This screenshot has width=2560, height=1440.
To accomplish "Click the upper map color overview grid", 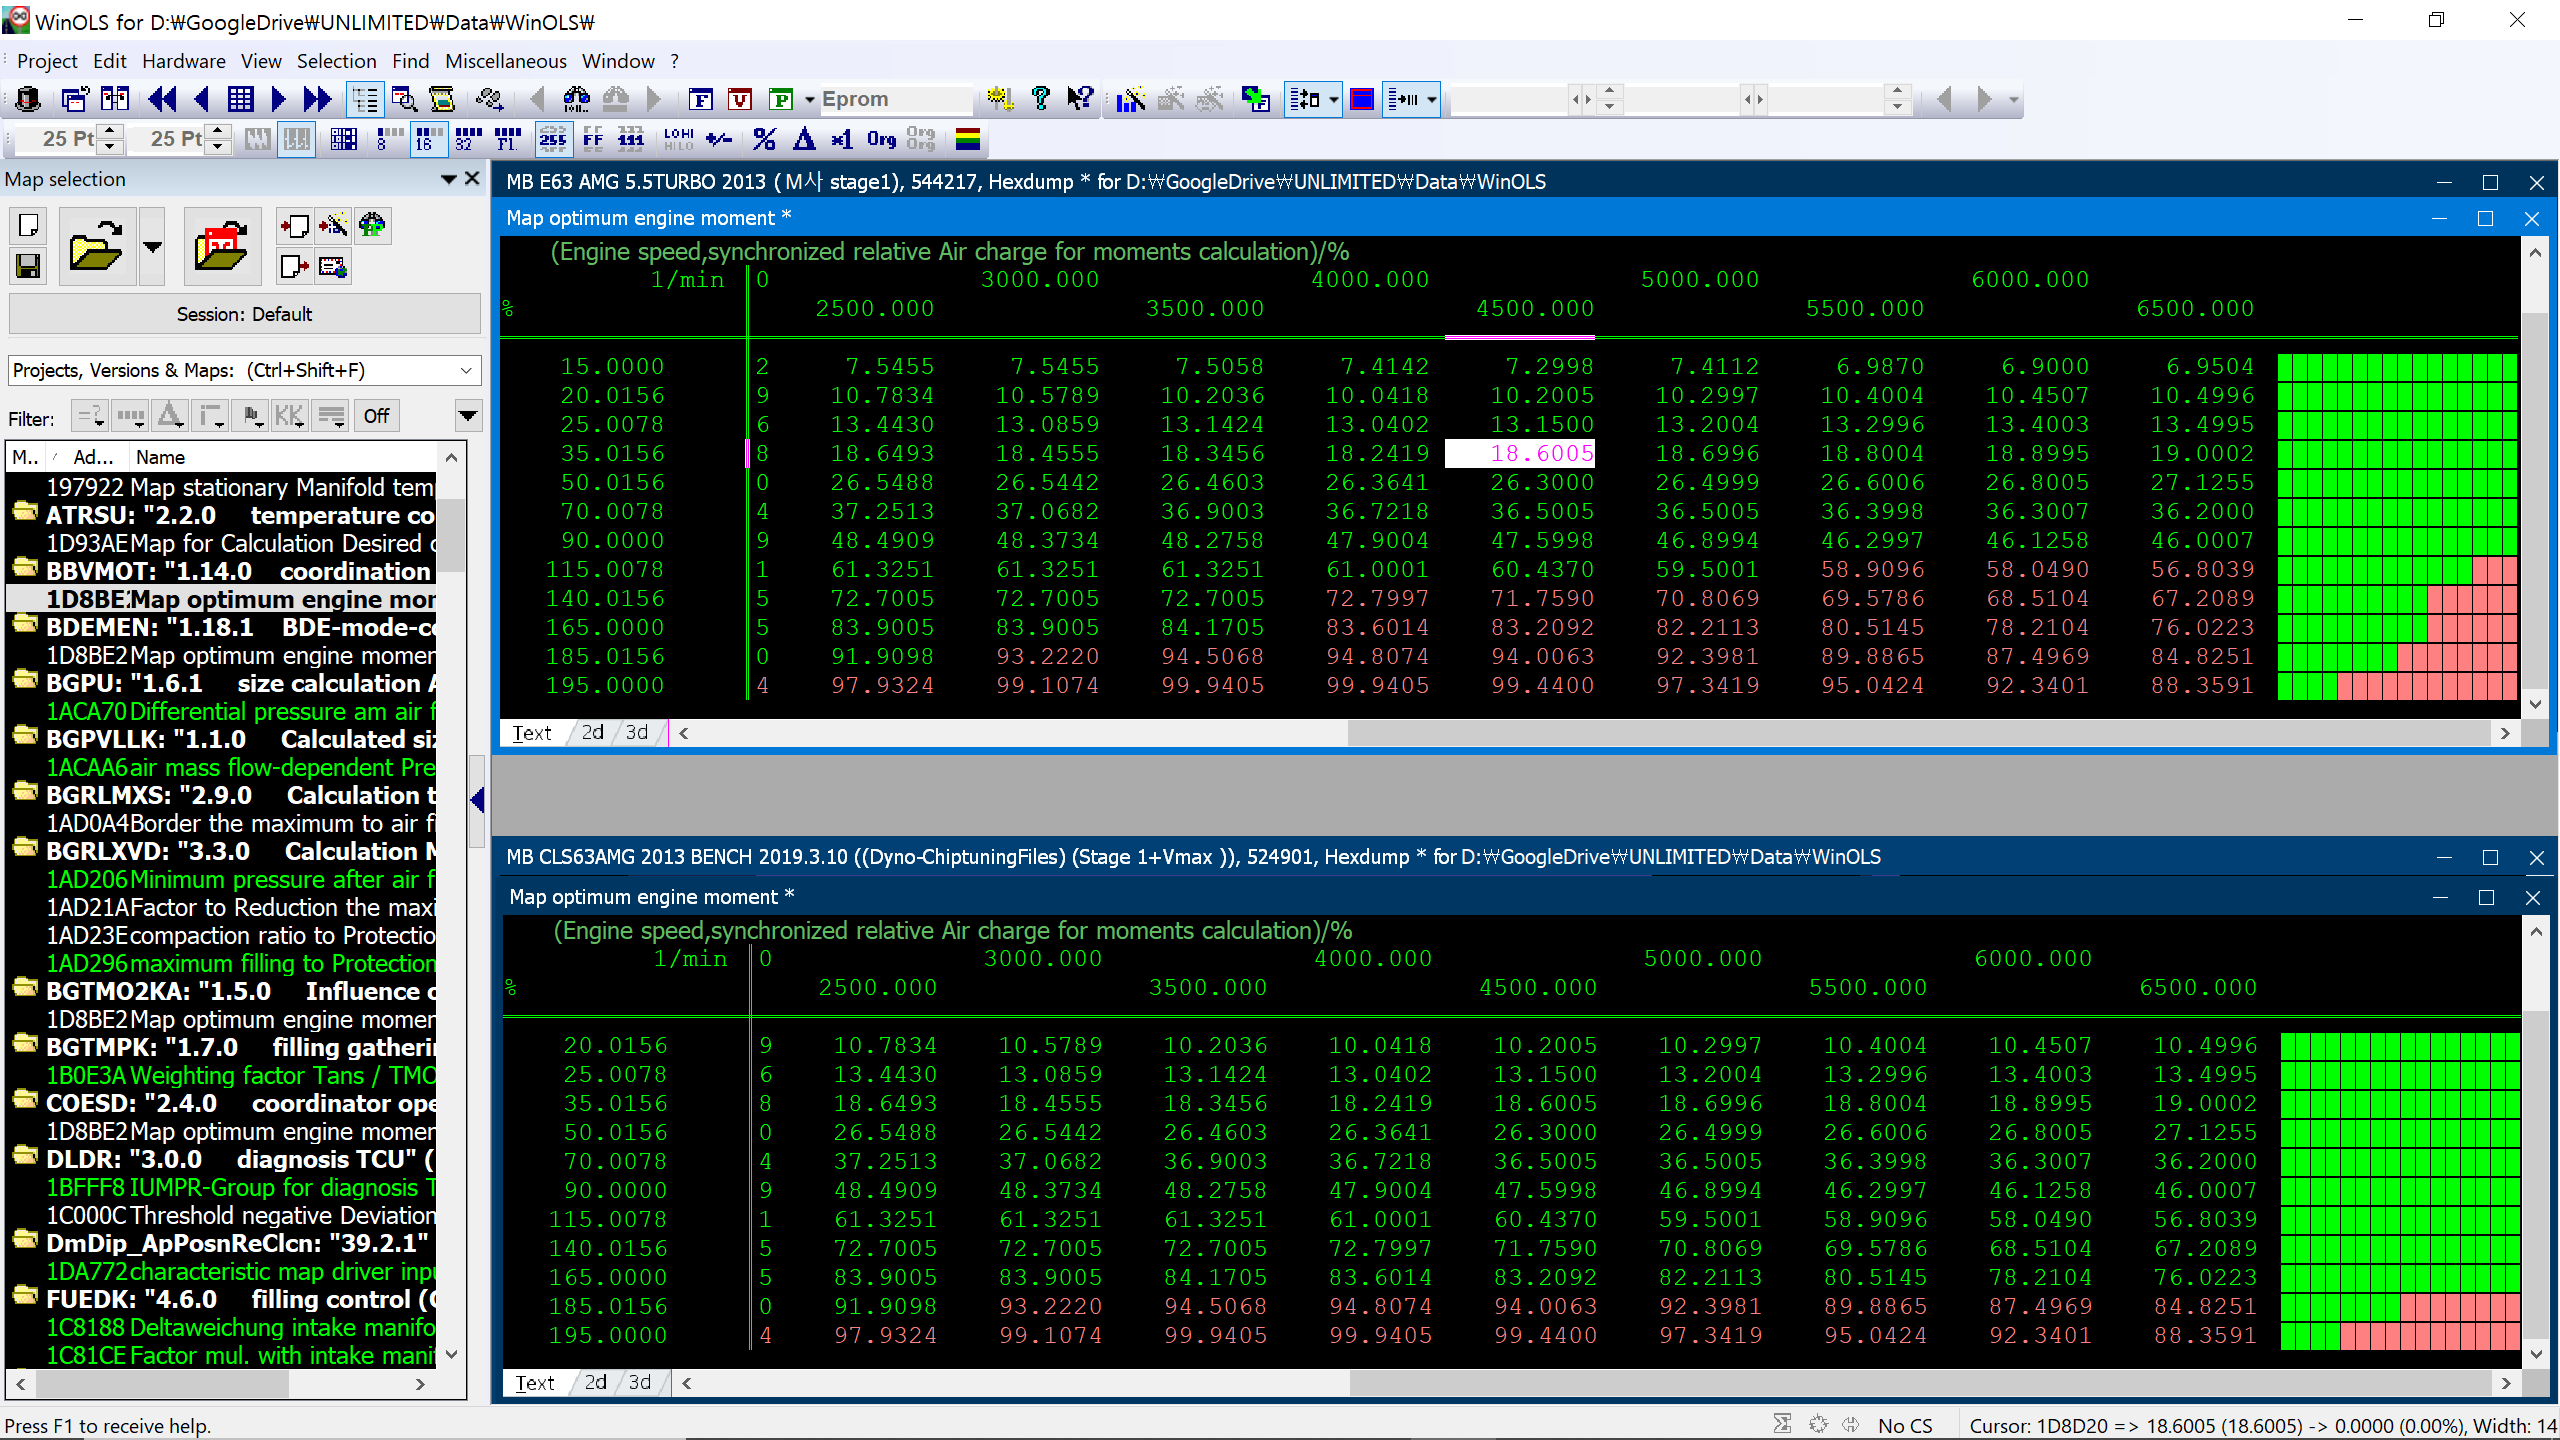I will click(x=2396, y=526).
